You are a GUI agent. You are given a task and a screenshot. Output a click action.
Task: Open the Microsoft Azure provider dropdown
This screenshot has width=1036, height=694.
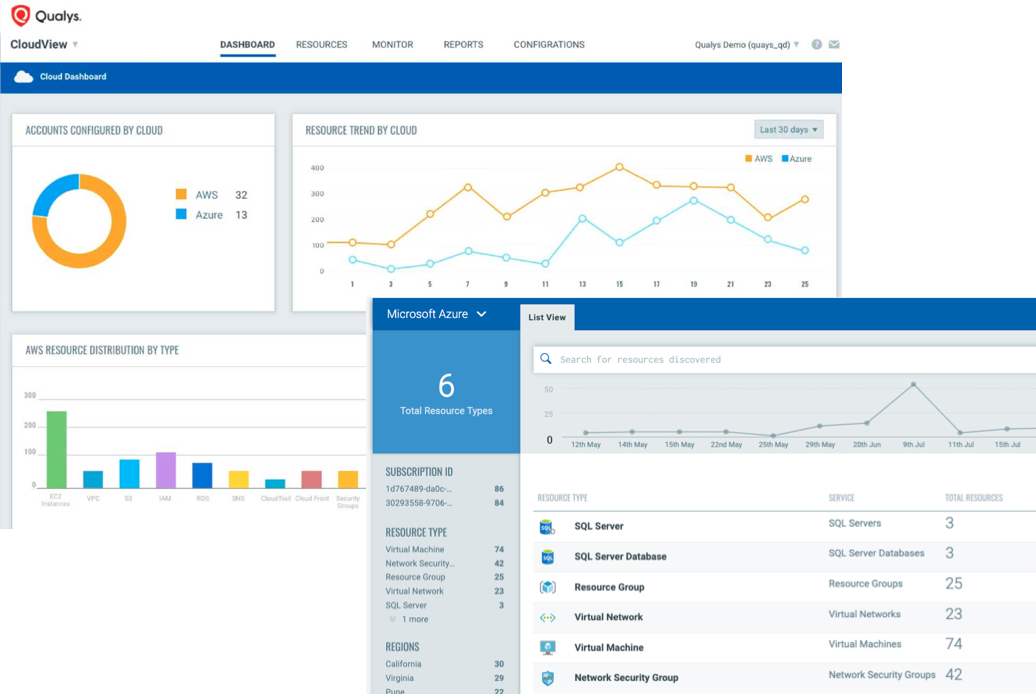(x=437, y=314)
